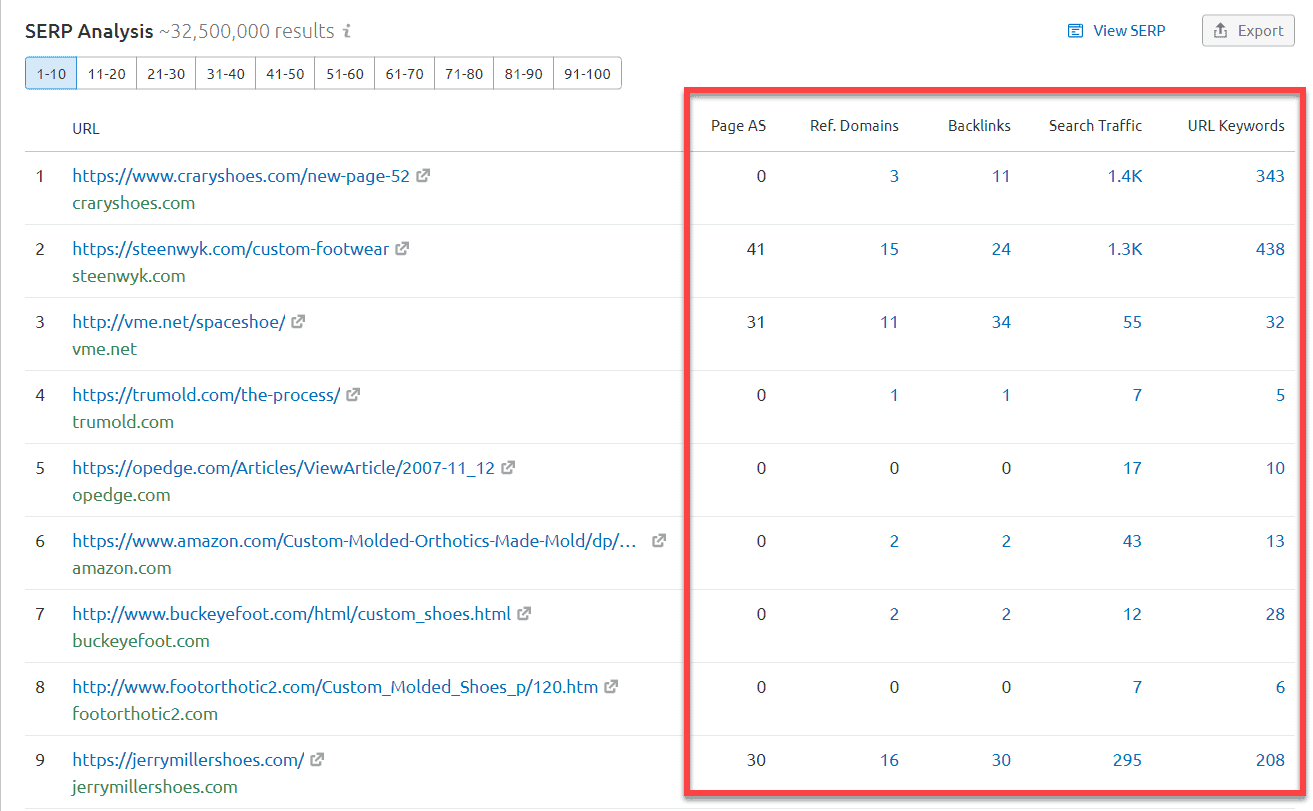Click Page AS value 41 for steenwyk
1313x811 pixels.
point(756,249)
